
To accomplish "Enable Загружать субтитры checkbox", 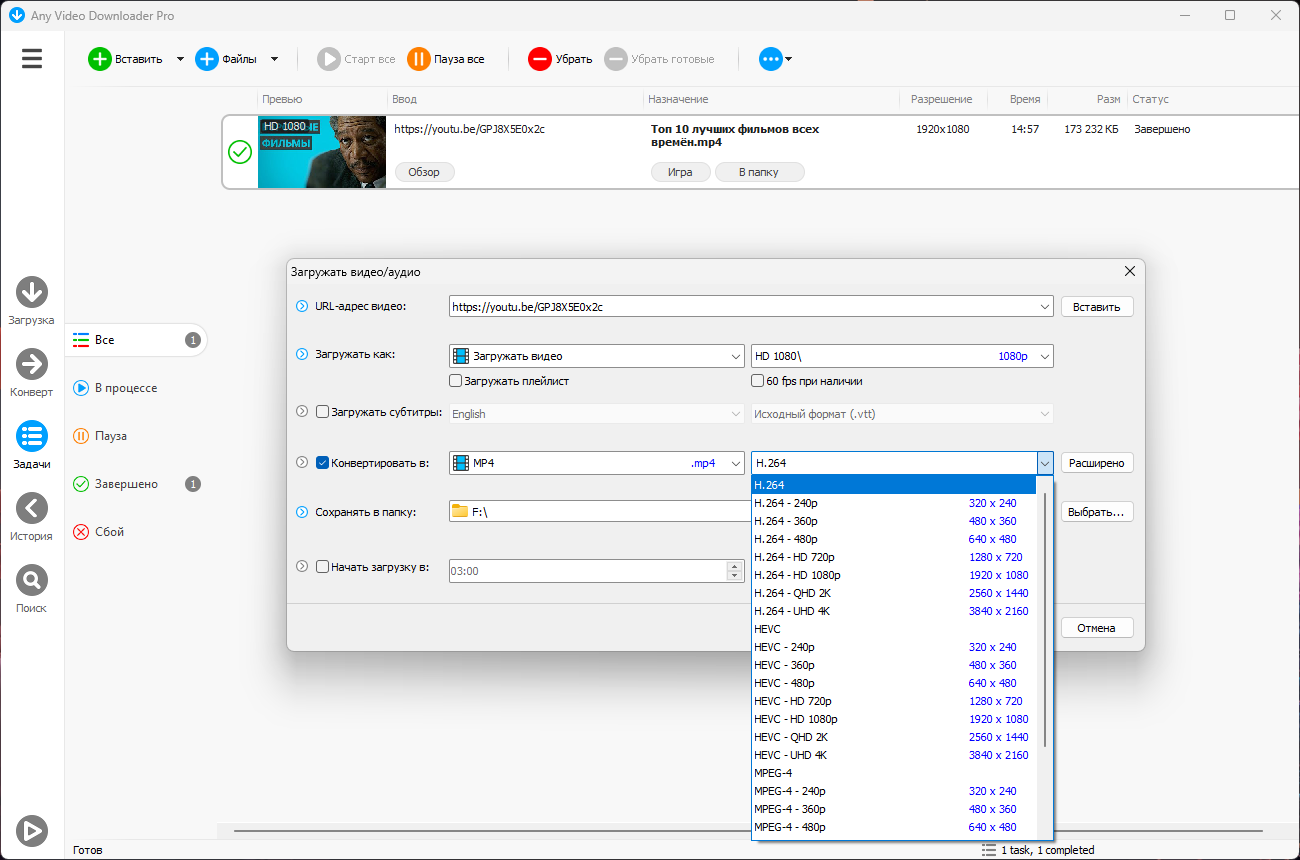I will click(322, 411).
